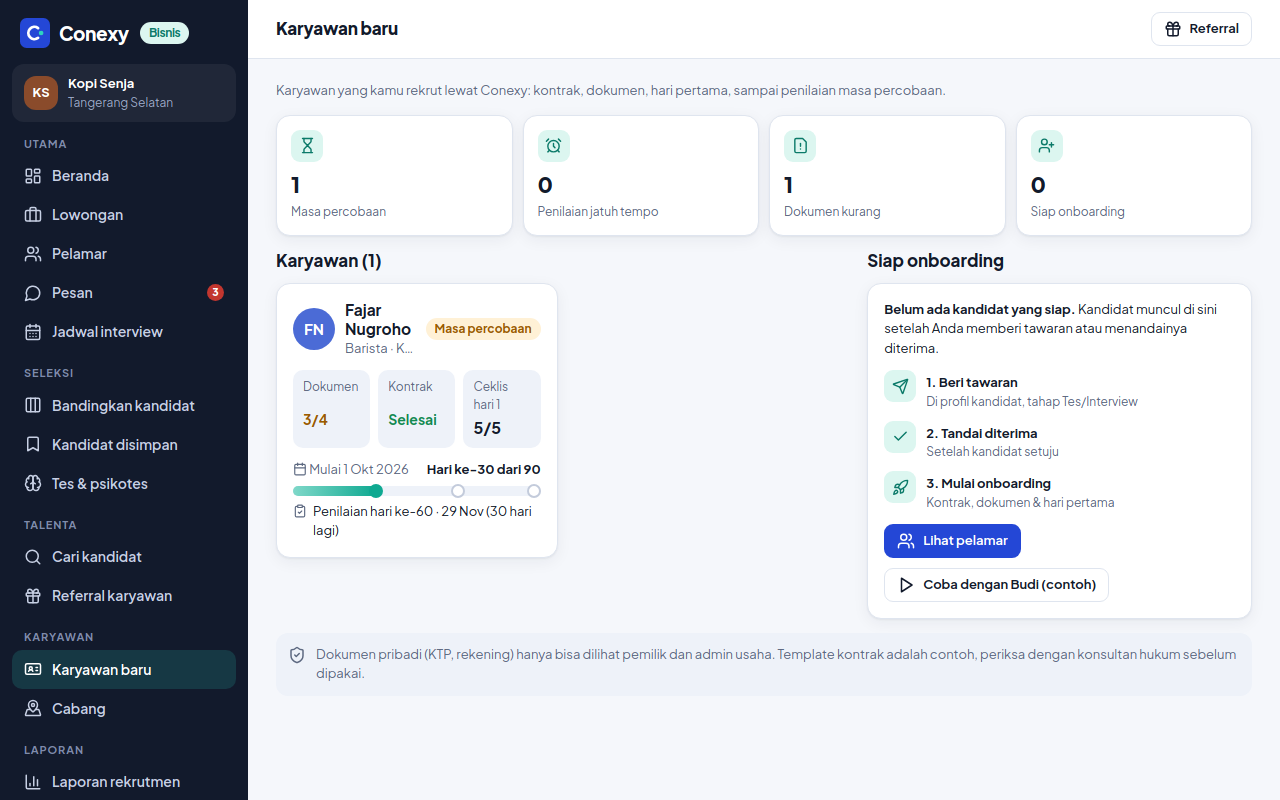Click the Lowongan briefcase icon

coord(33,215)
